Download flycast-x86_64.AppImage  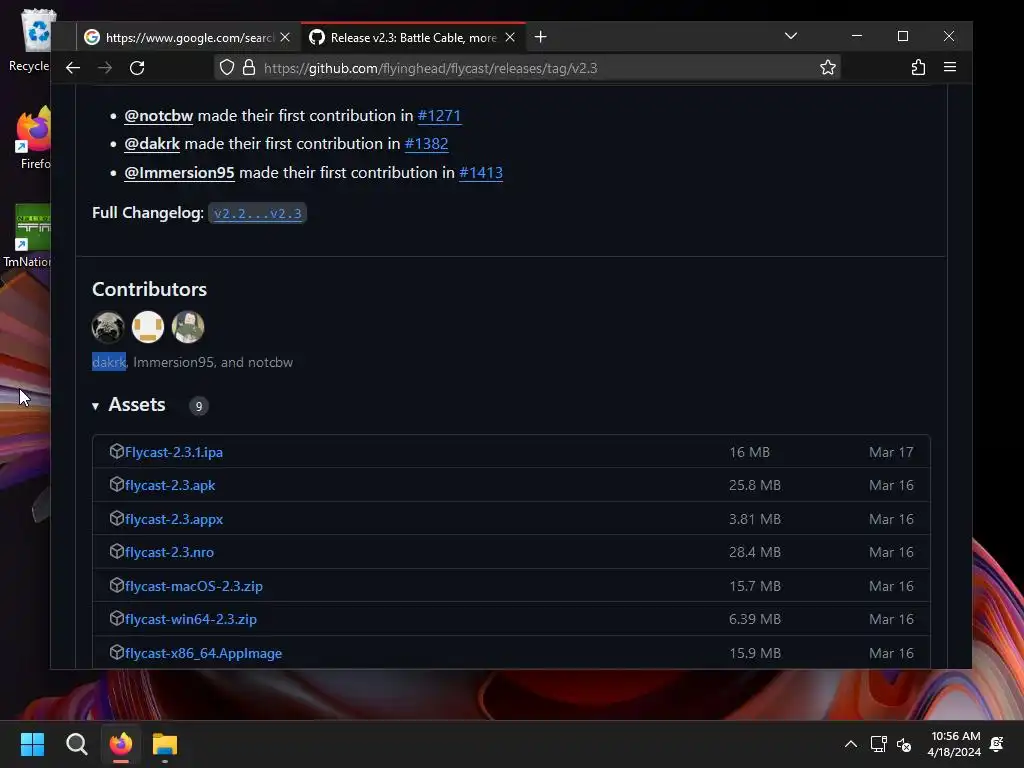click(203, 653)
